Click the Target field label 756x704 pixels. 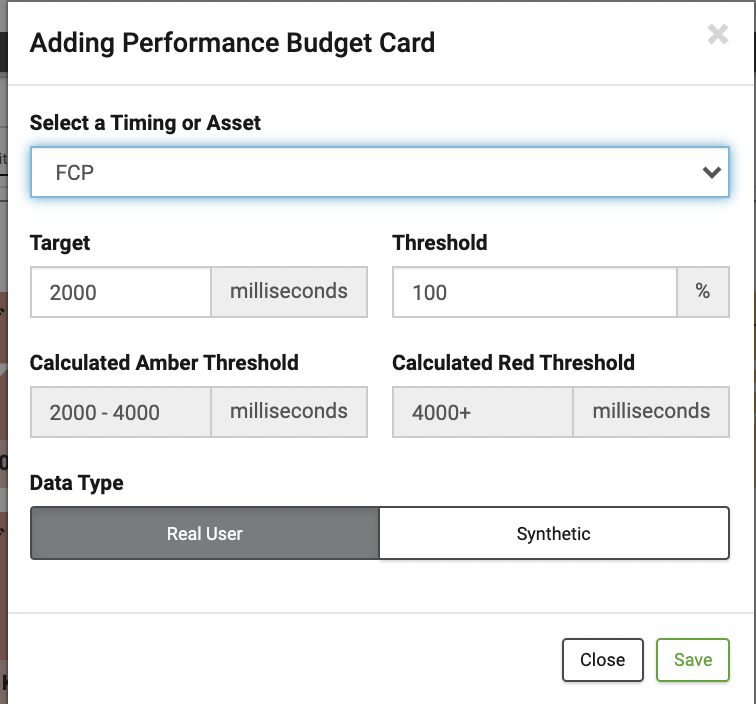[60, 243]
